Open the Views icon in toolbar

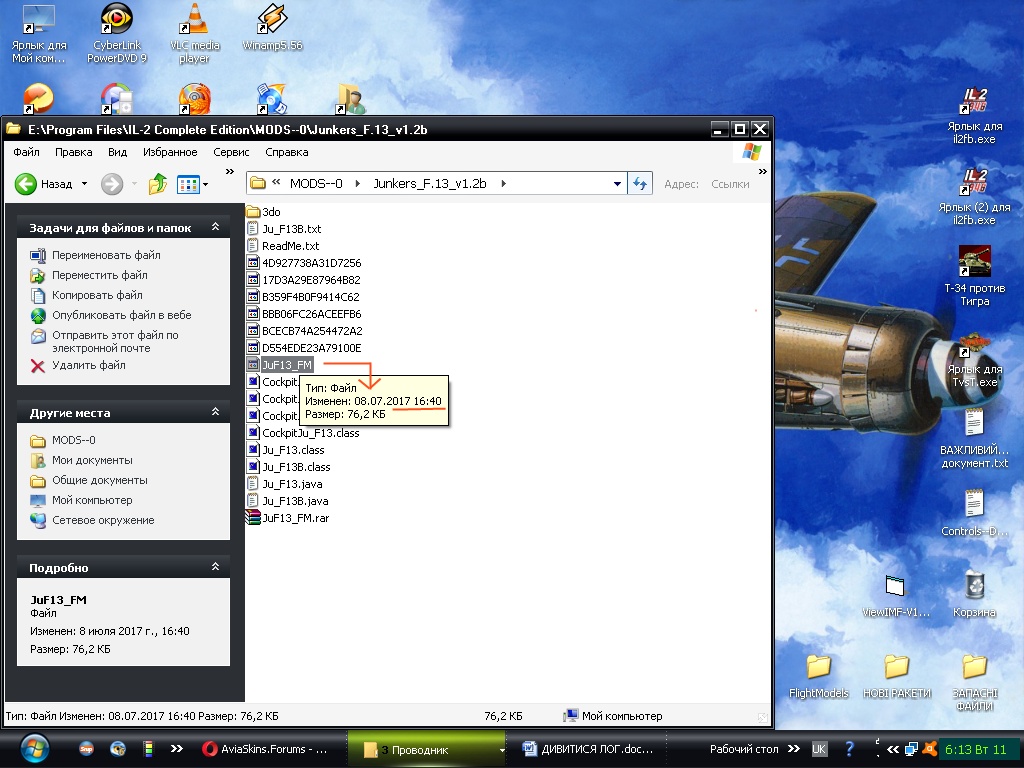pos(188,184)
